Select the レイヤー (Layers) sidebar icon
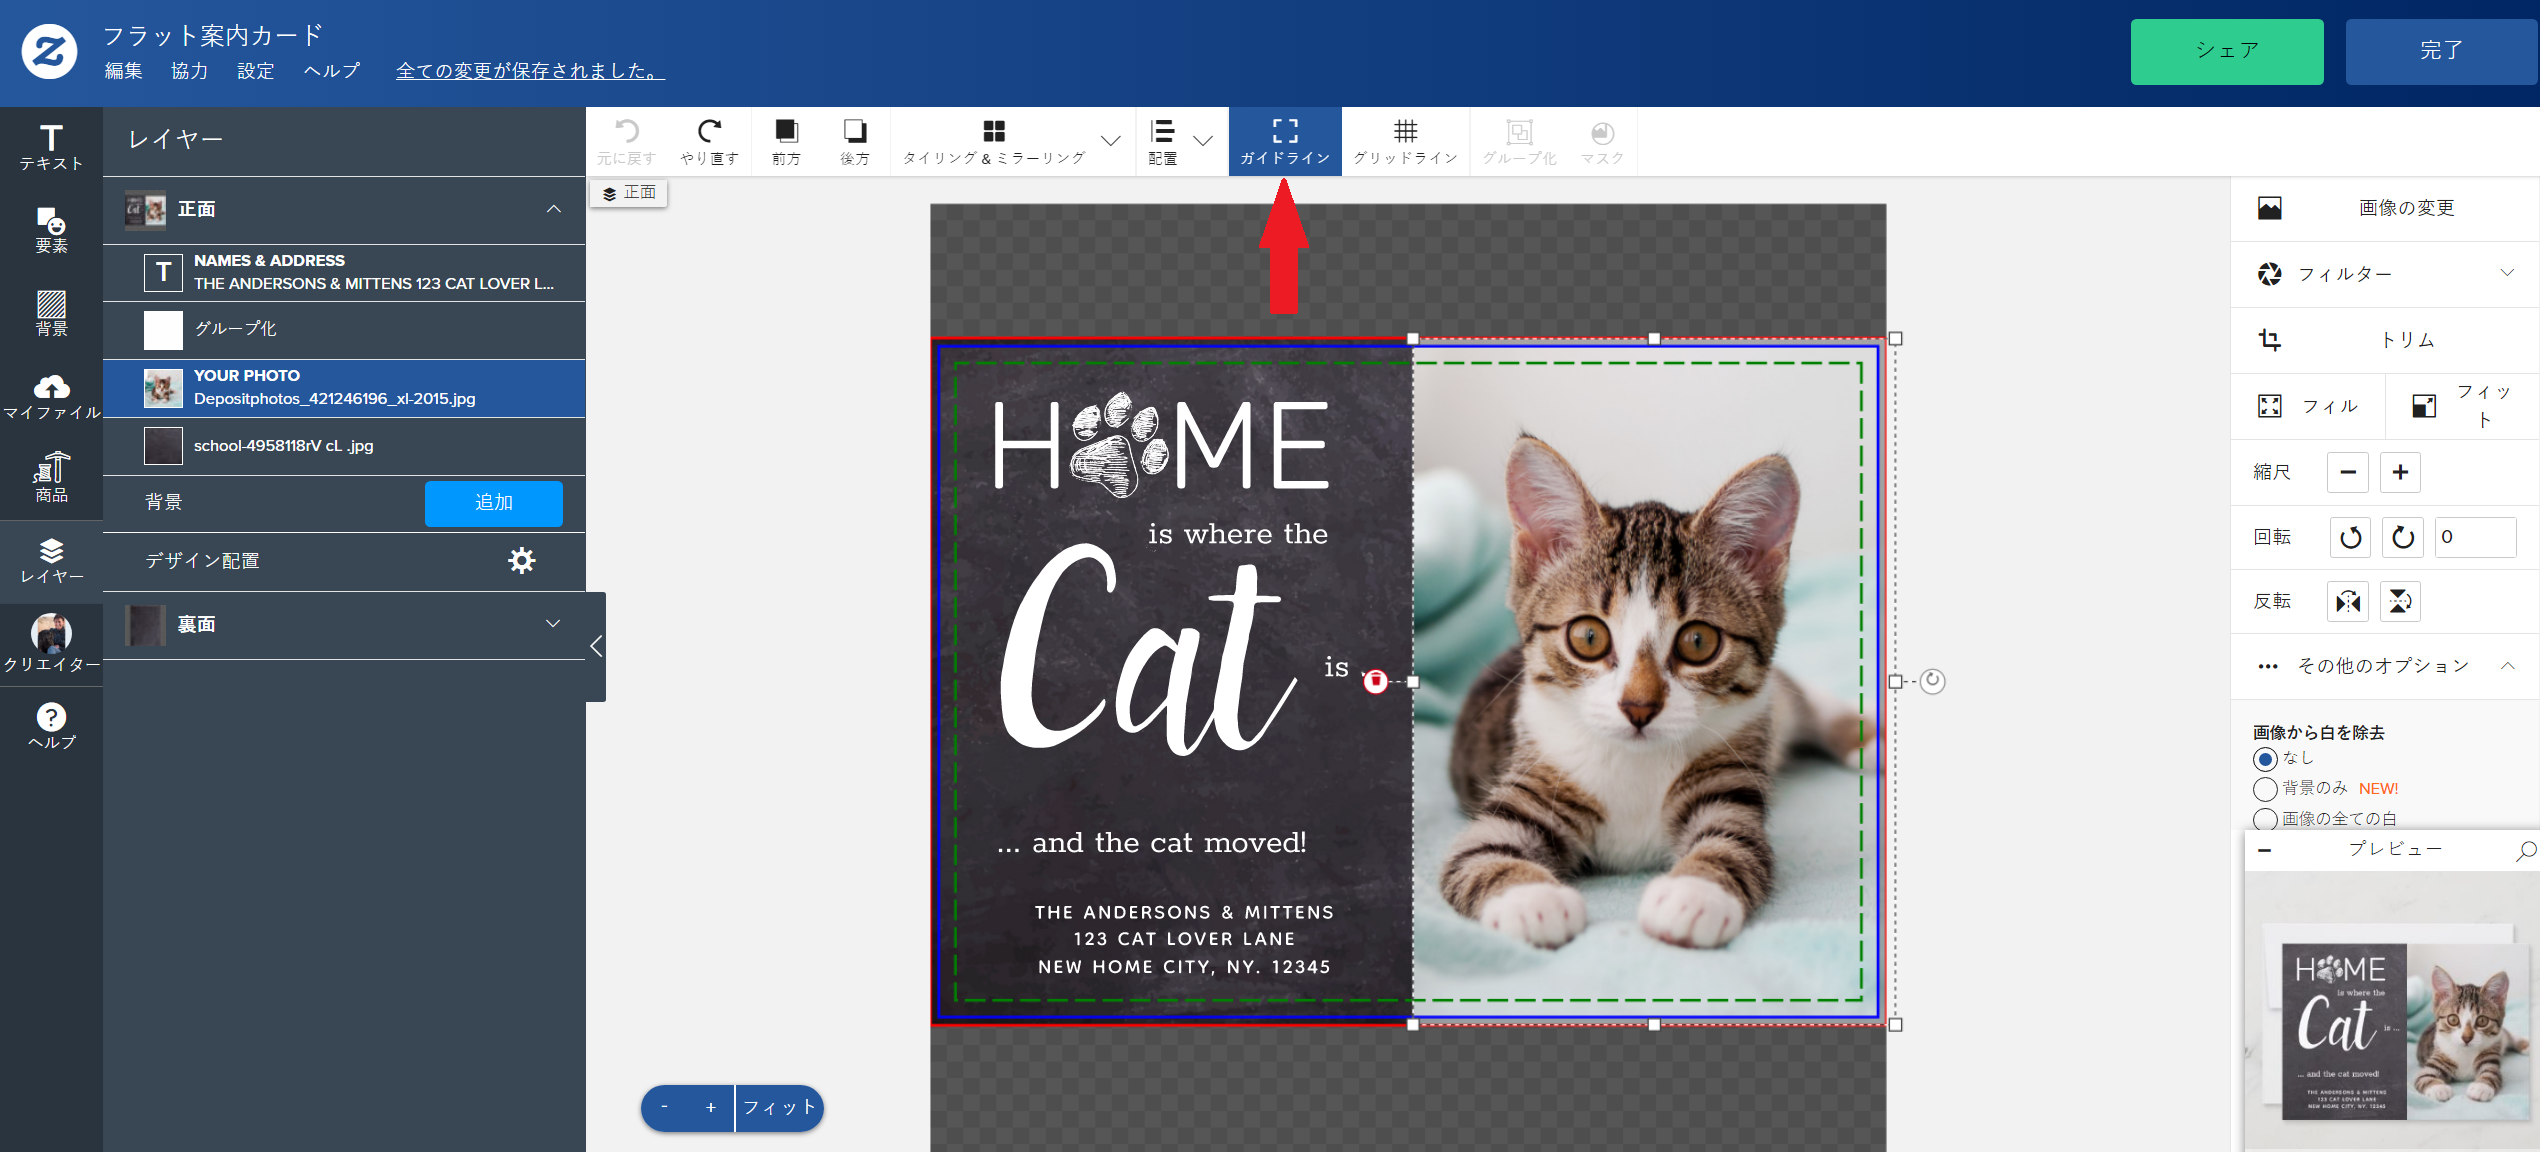Viewport: 2540px width, 1152px height. coord(51,561)
